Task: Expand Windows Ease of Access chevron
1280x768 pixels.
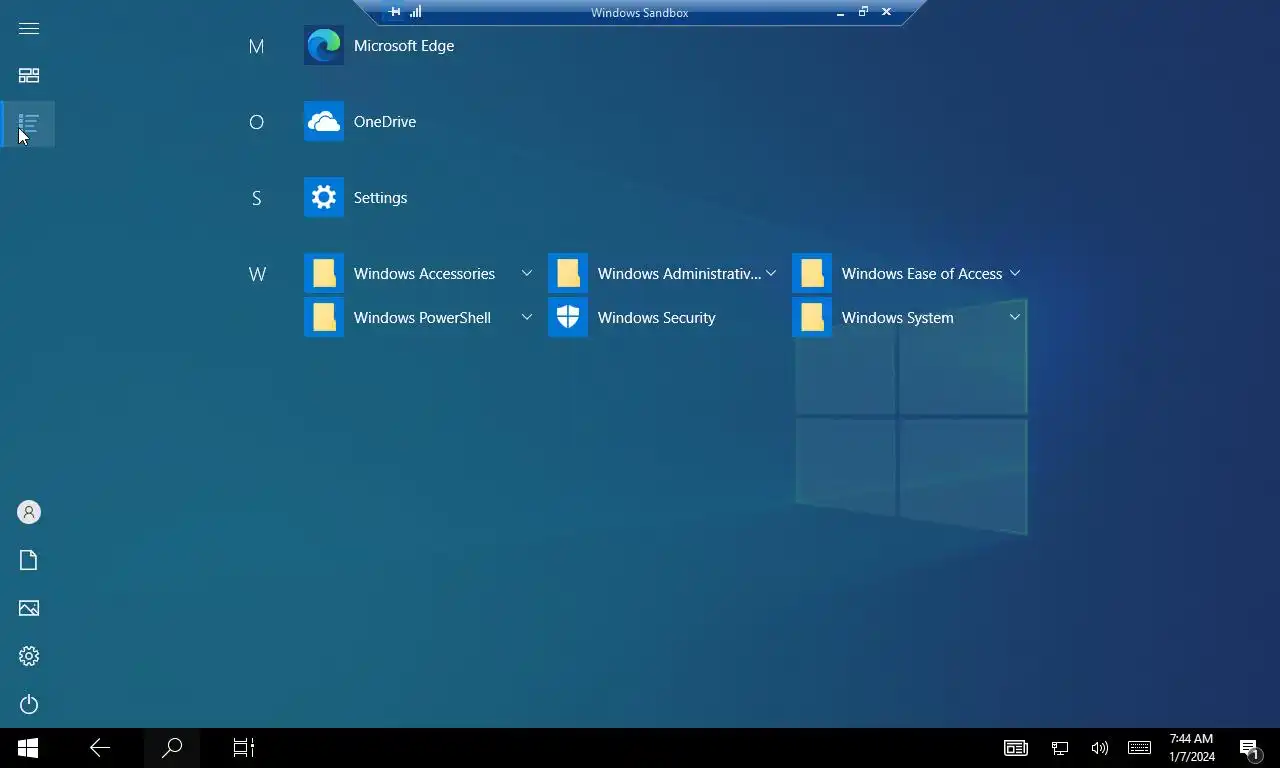Action: 1015,274
